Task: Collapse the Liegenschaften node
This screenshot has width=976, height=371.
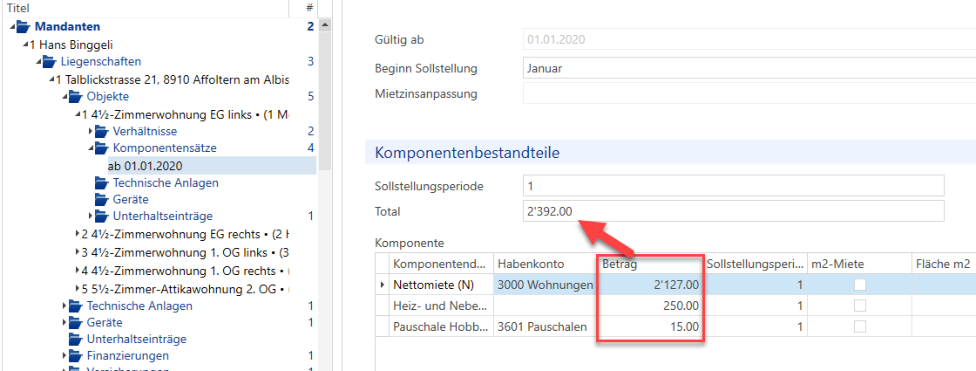Action: click(39, 62)
